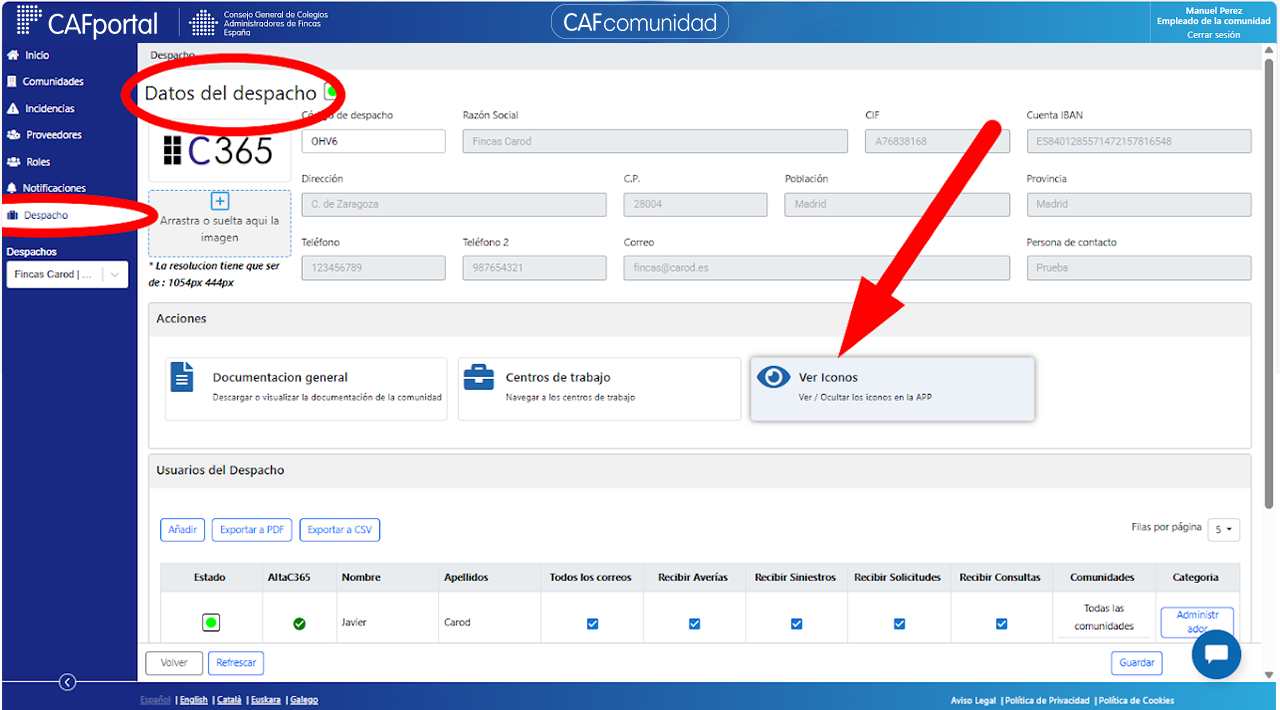Collapse sidebar with the arrow icon
The height and width of the screenshot is (710, 1280).
67,682
